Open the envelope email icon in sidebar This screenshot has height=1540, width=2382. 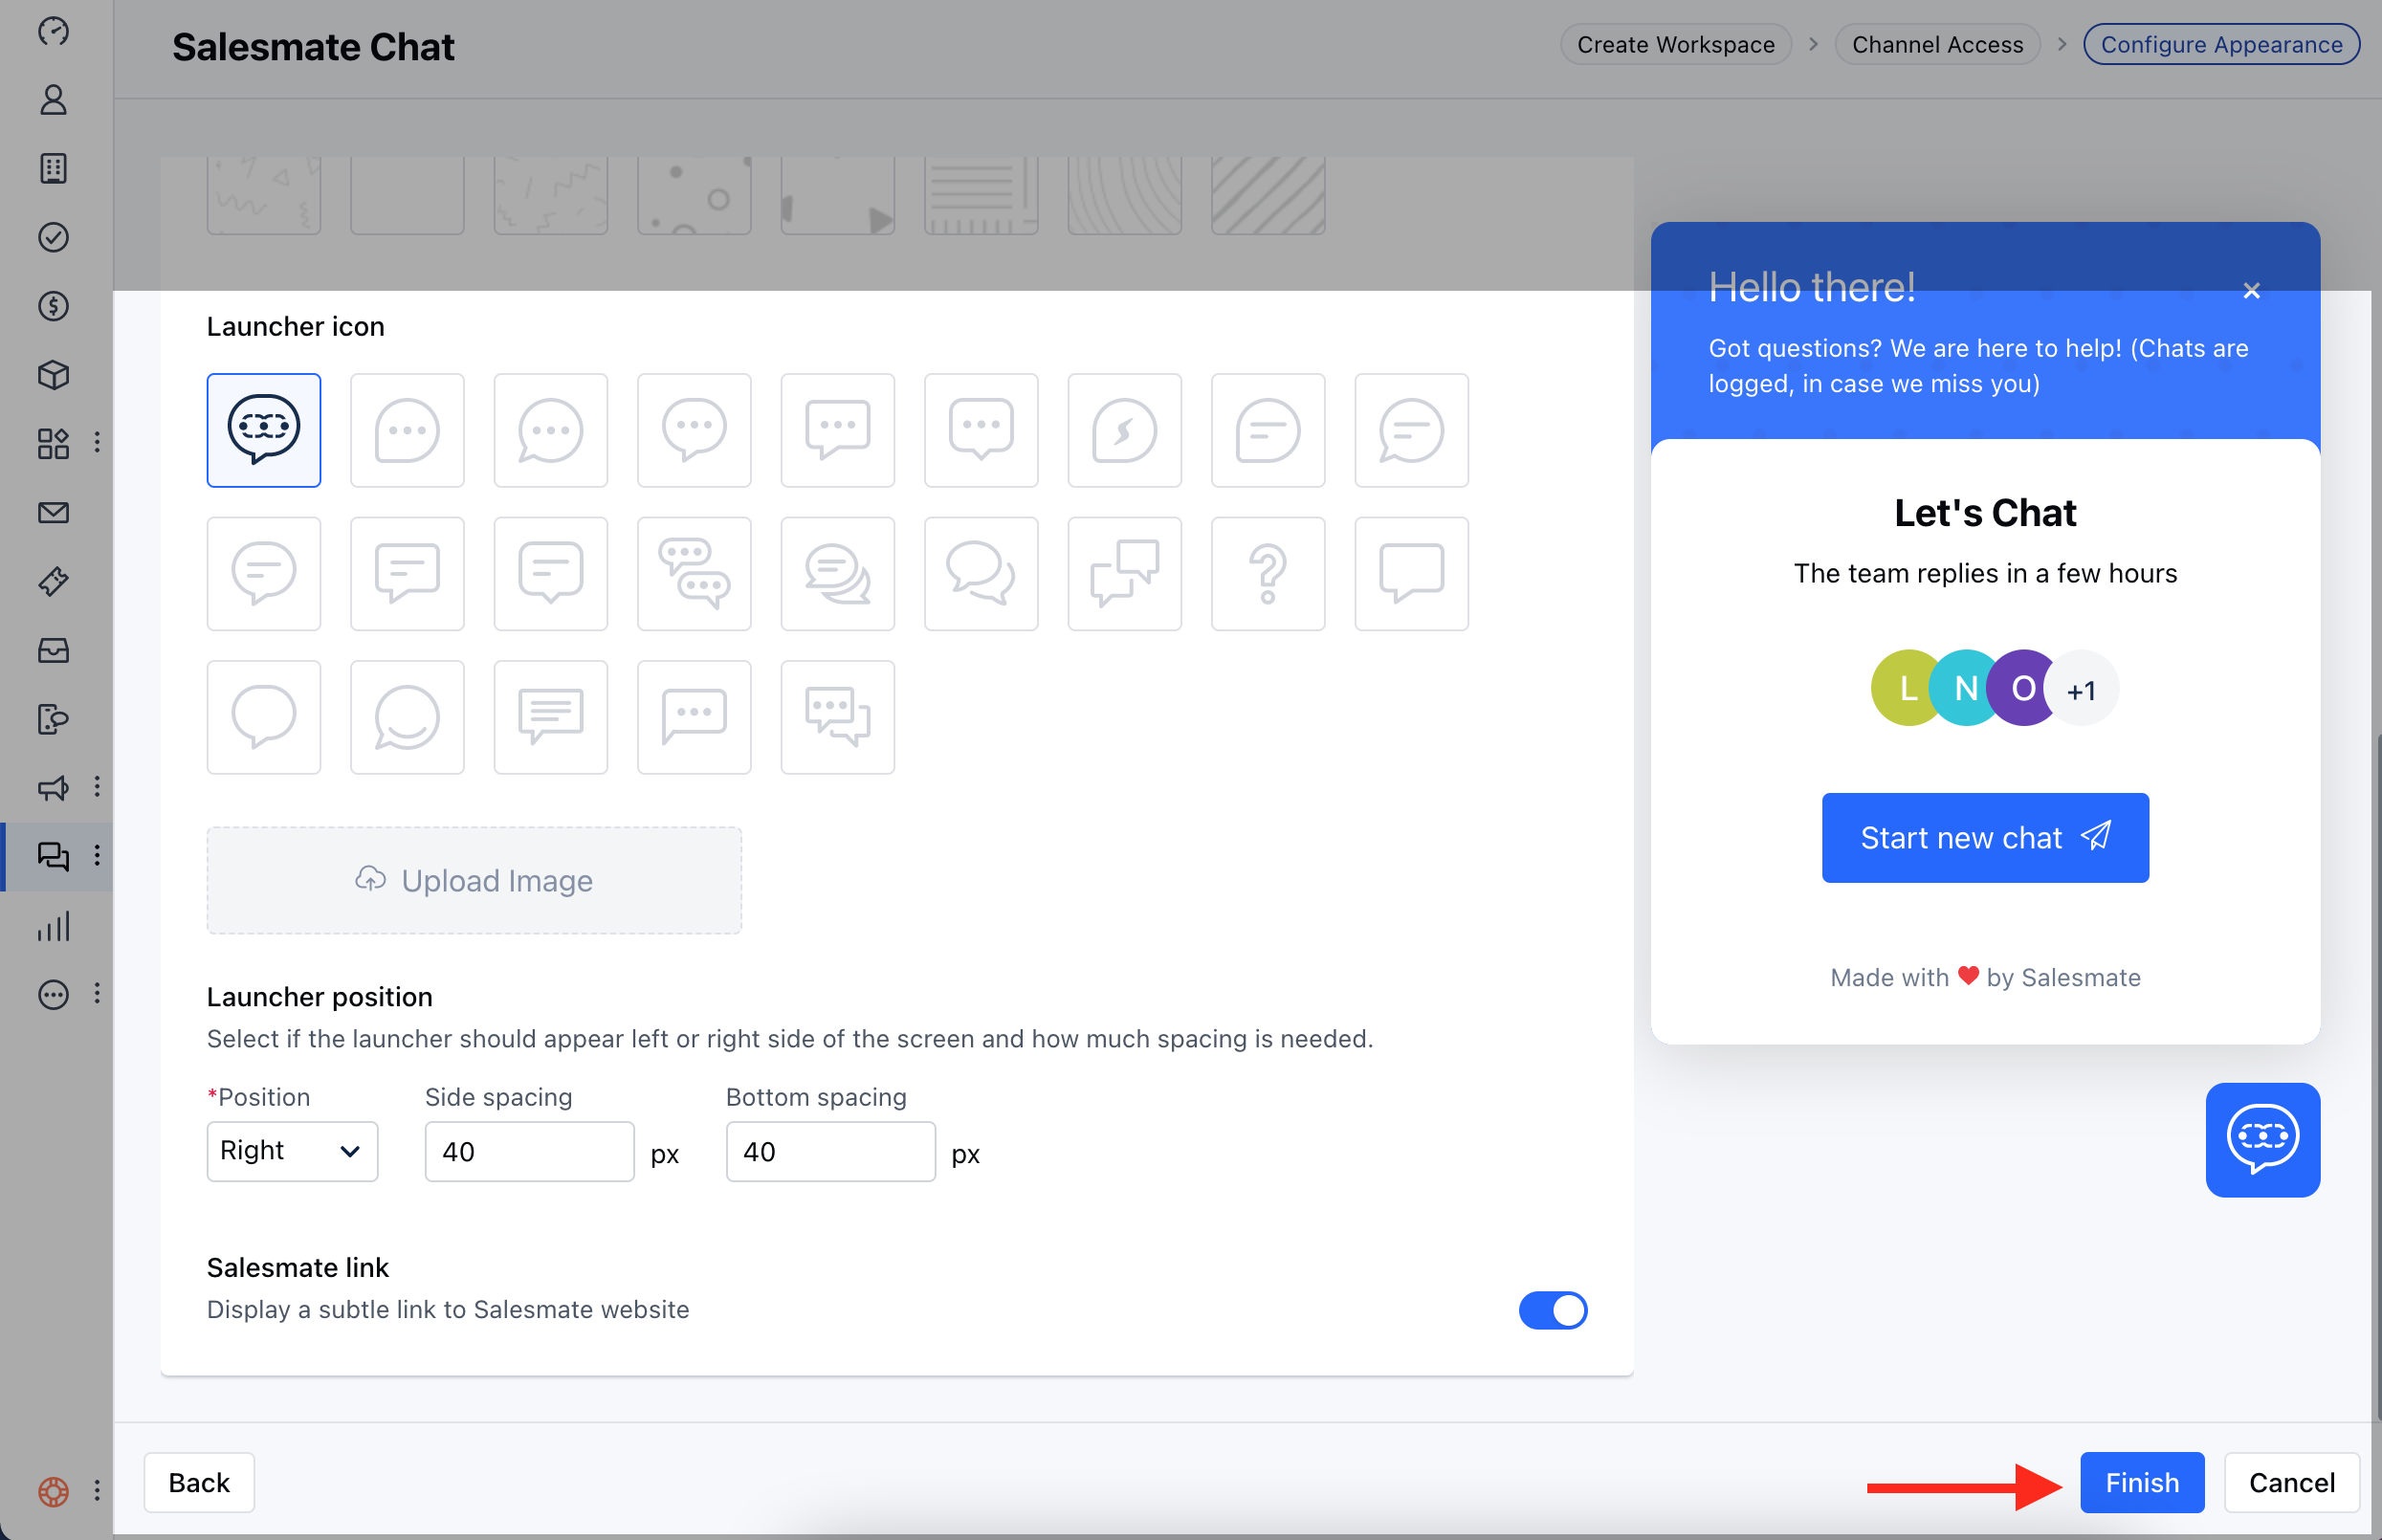tap(53, 513)
